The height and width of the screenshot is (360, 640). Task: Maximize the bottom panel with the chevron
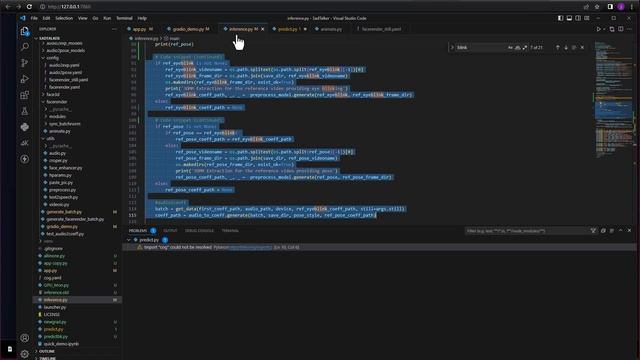pyautogui.click(x=621, y=231)
